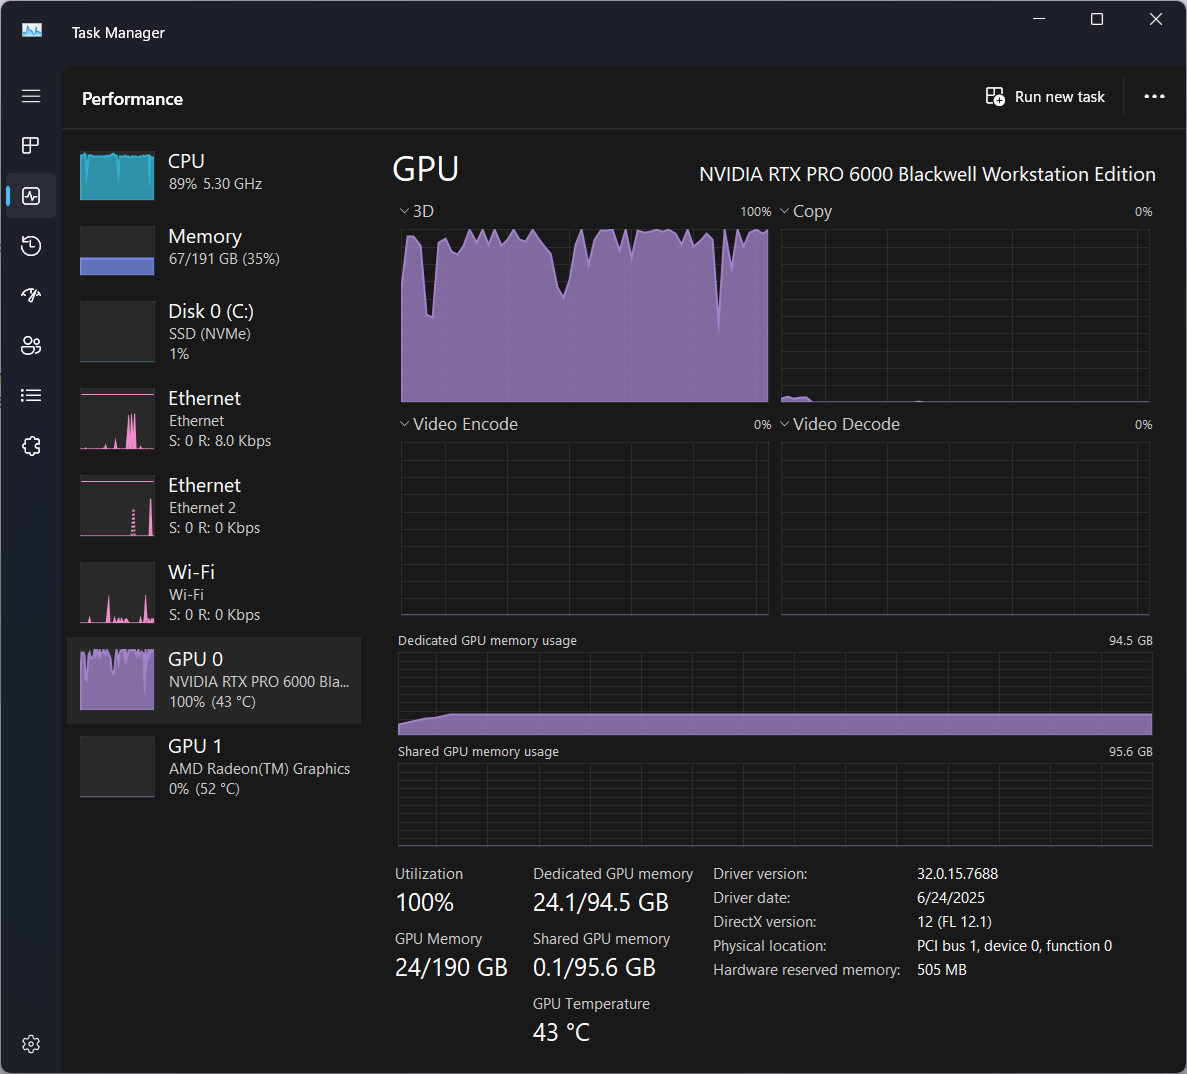Click the Shared GPU memory usage graph
The height and width of the screenshot is (1074, 1187).
pos(775,805)
